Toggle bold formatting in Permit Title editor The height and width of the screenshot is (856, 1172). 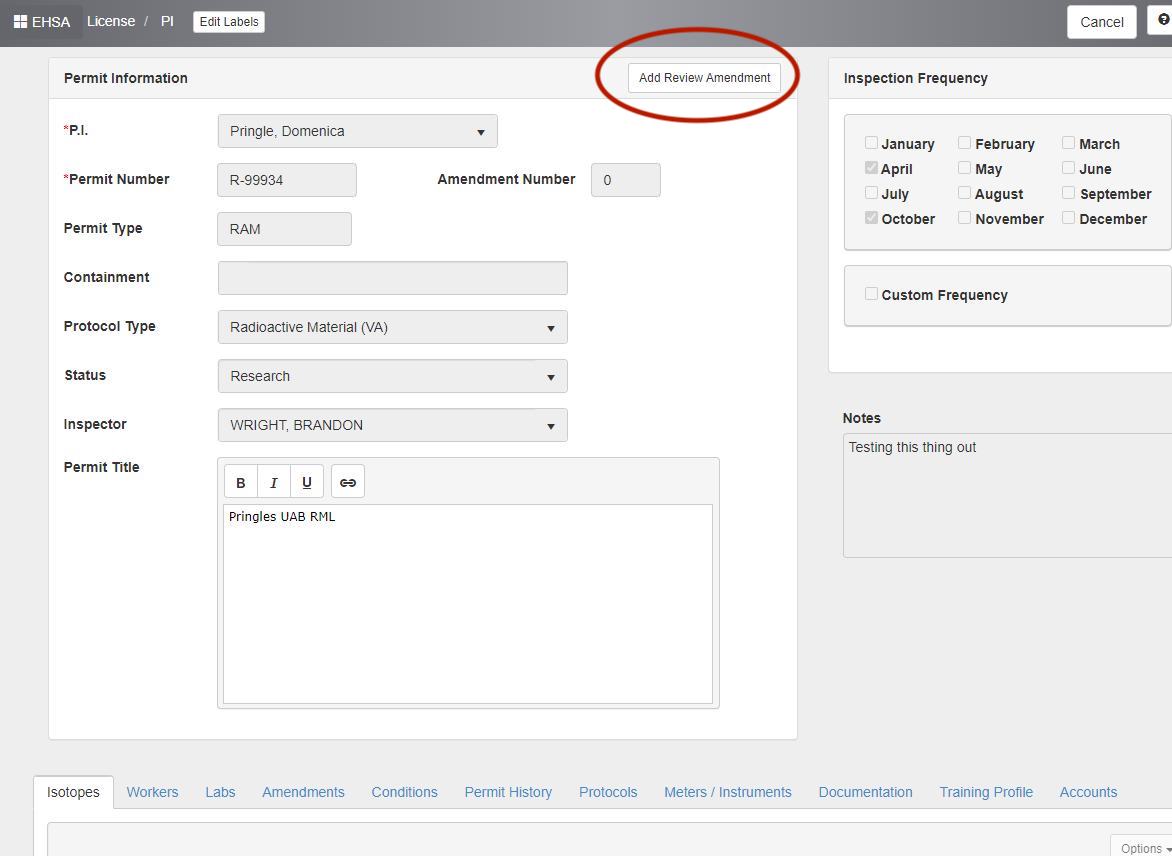(240, 482)
